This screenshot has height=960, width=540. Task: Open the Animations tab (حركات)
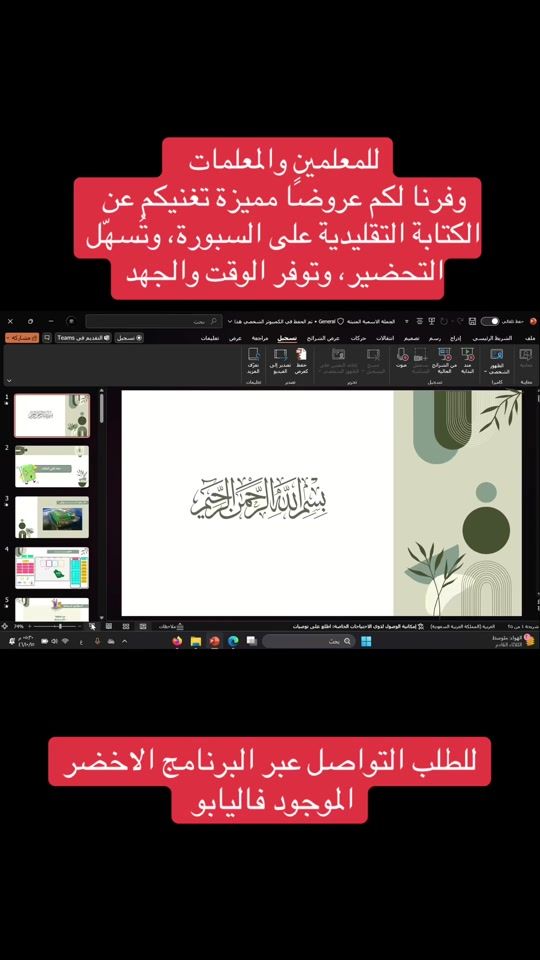pos(359,338)
